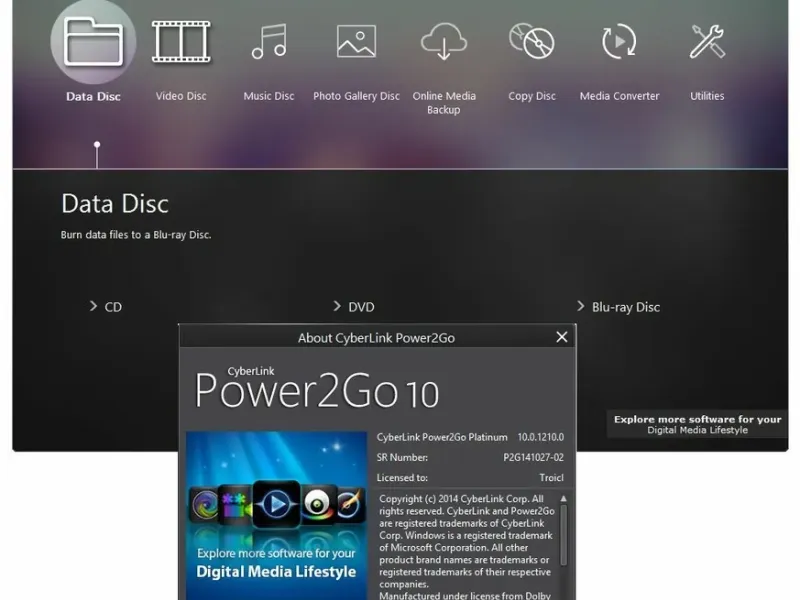The width and height of the screenshot is (800, 600).
Task: Click the Explore more software banner in main window
Action: [x=697, y=424]
